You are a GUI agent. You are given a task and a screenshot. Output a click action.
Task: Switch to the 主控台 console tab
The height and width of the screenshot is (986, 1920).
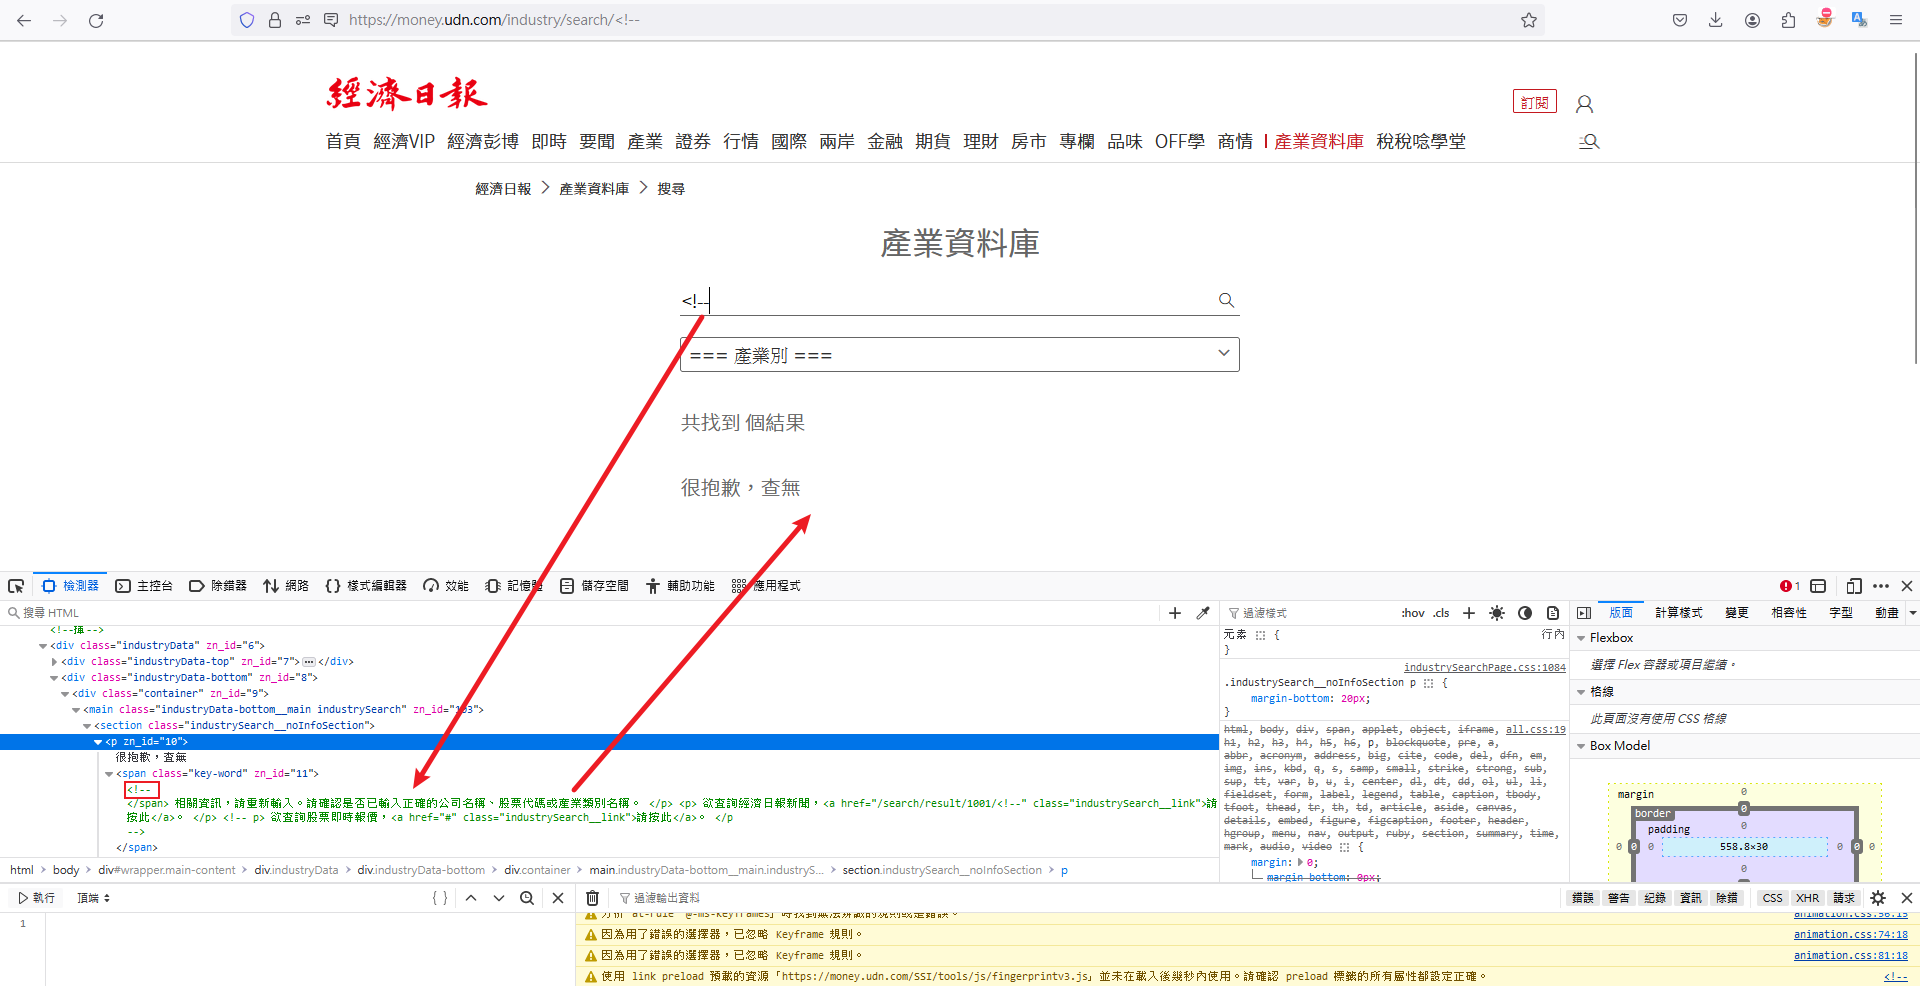click(x=144, y=586)
